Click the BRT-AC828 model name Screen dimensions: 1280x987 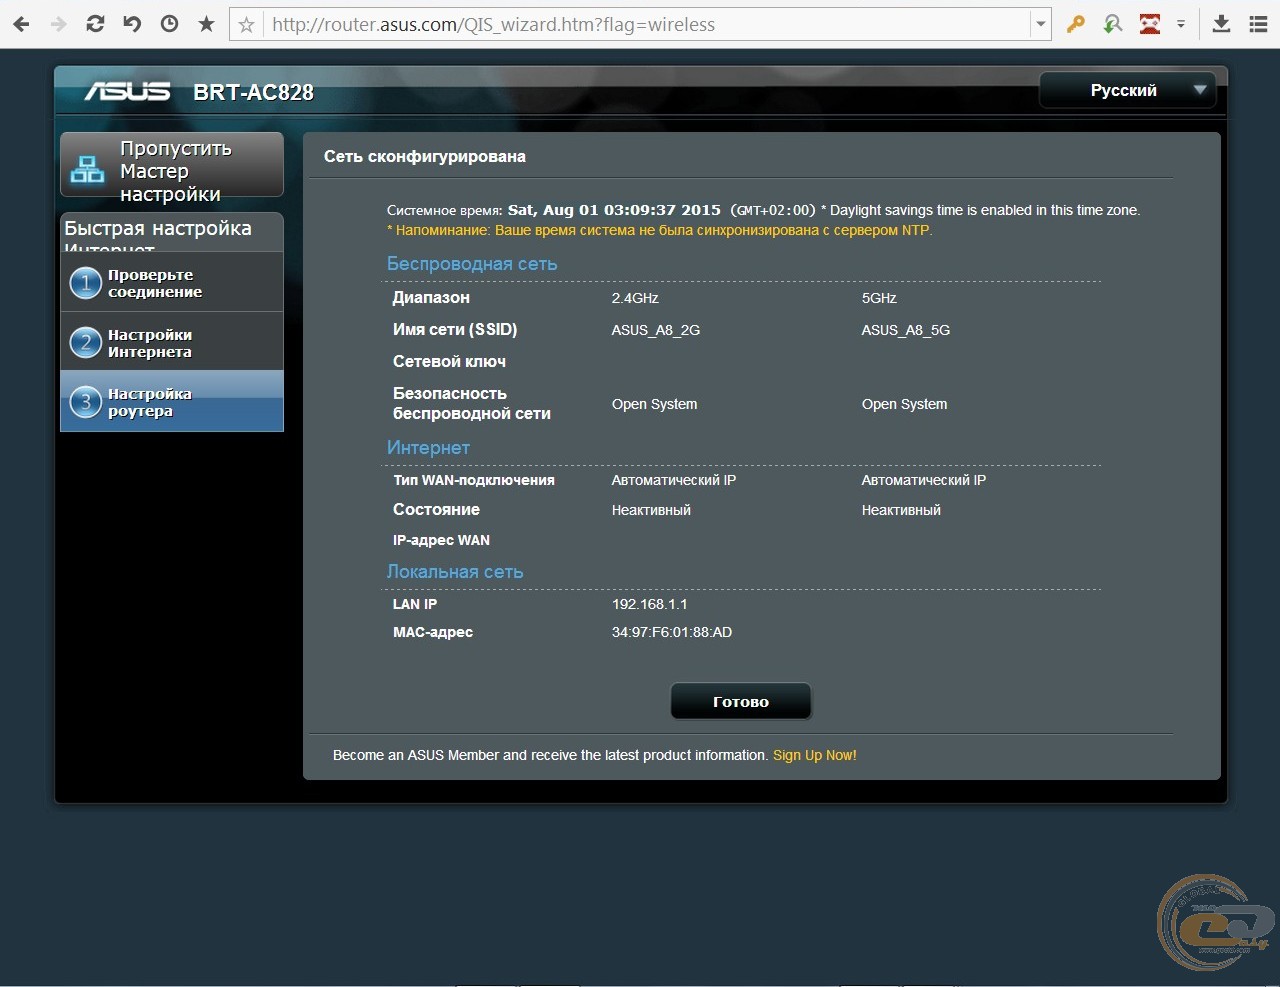pos(253,92)
